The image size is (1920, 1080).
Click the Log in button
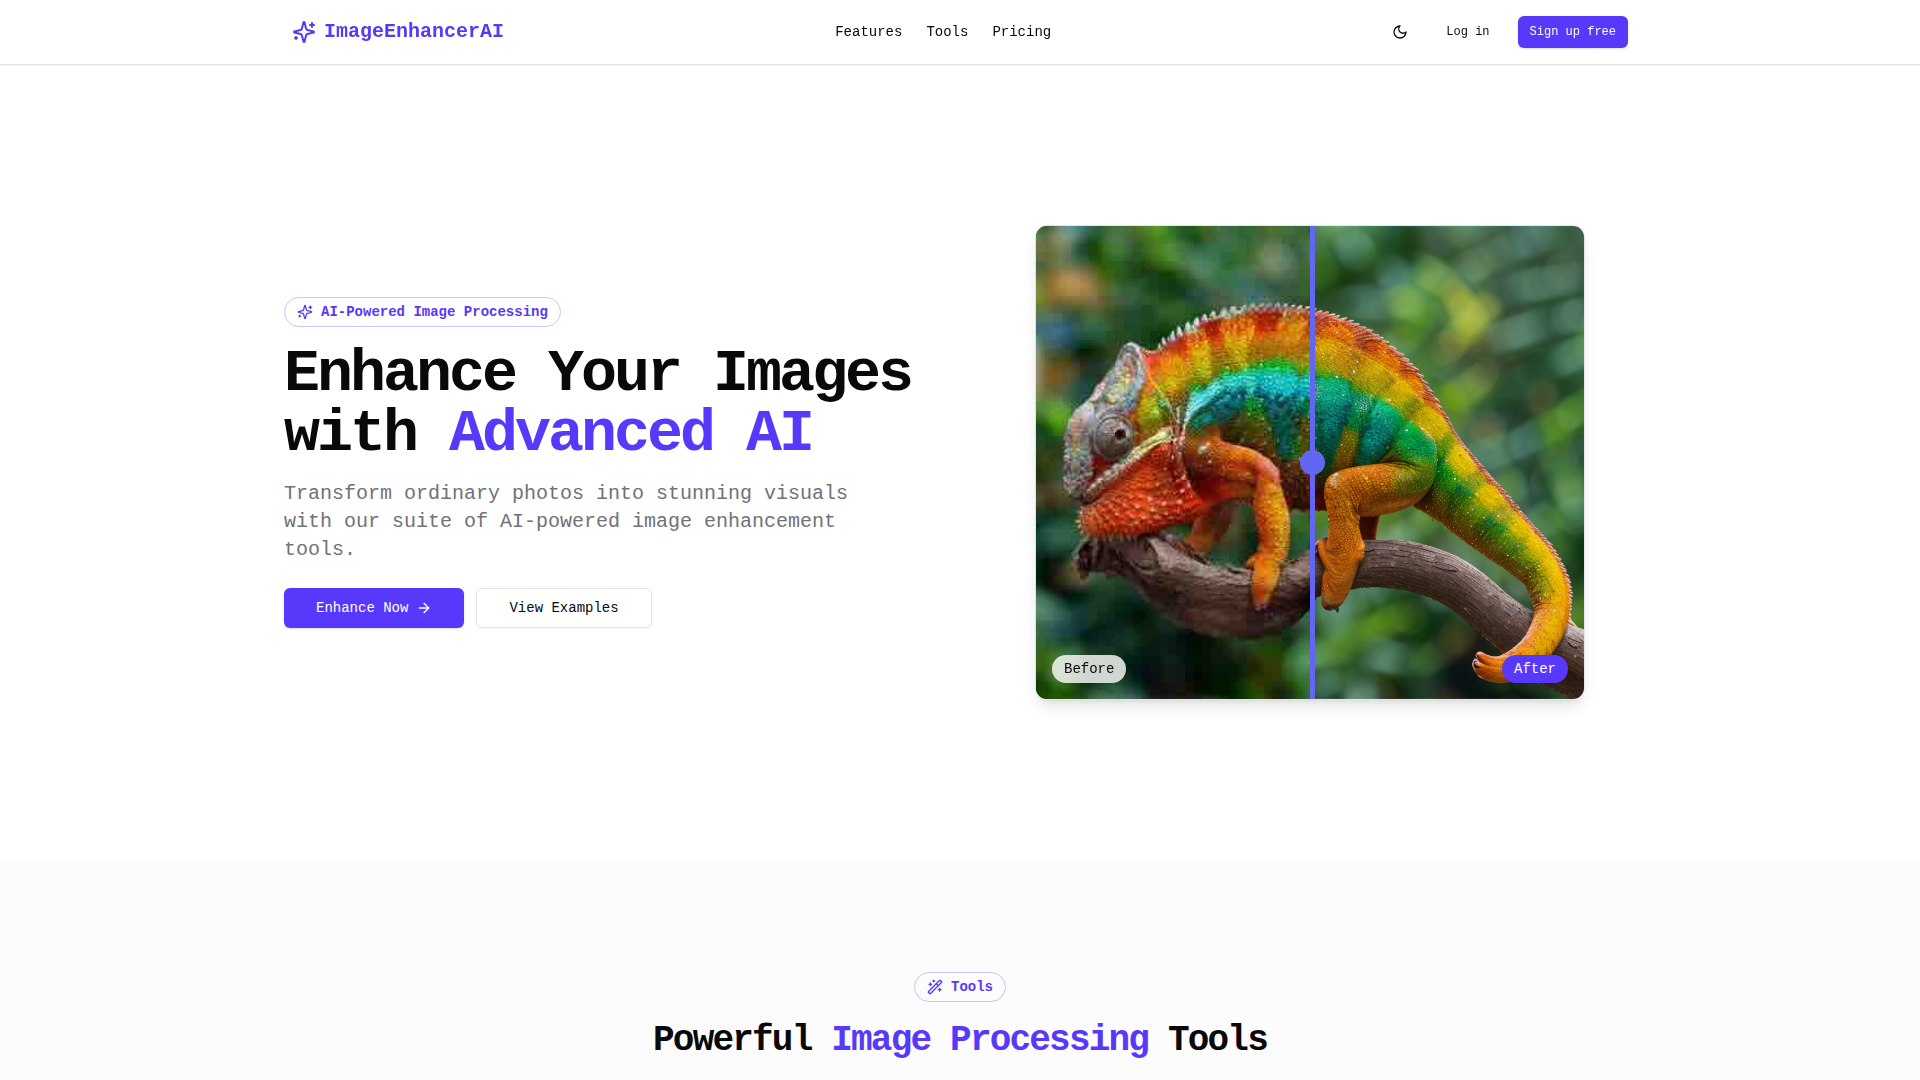click(x=1467, y=32)
